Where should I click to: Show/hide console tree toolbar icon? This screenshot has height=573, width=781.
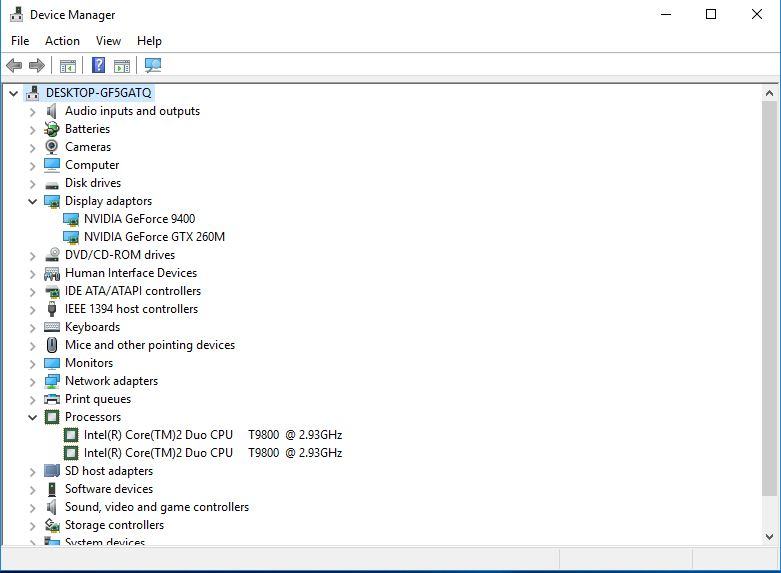tap(68, 65)
